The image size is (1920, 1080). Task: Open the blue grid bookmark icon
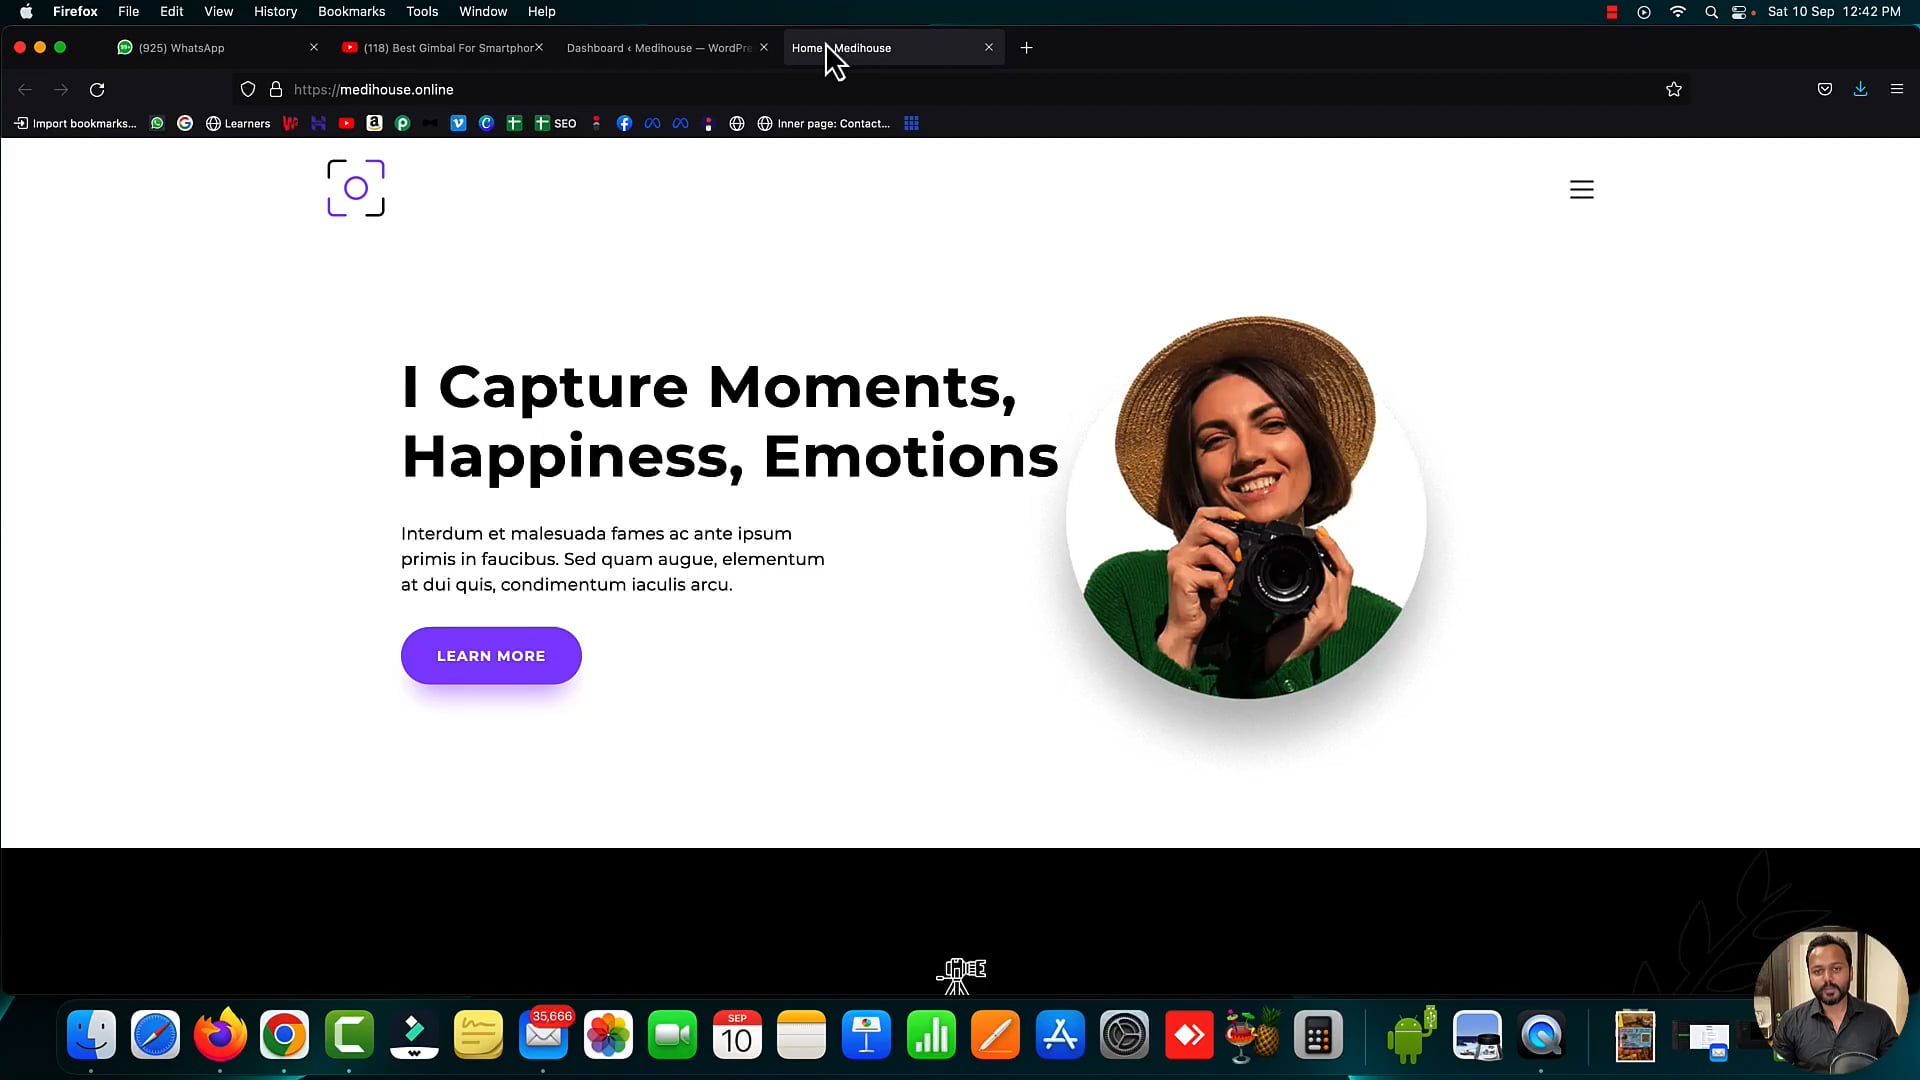pyautogui.click(x=911, y=124)
